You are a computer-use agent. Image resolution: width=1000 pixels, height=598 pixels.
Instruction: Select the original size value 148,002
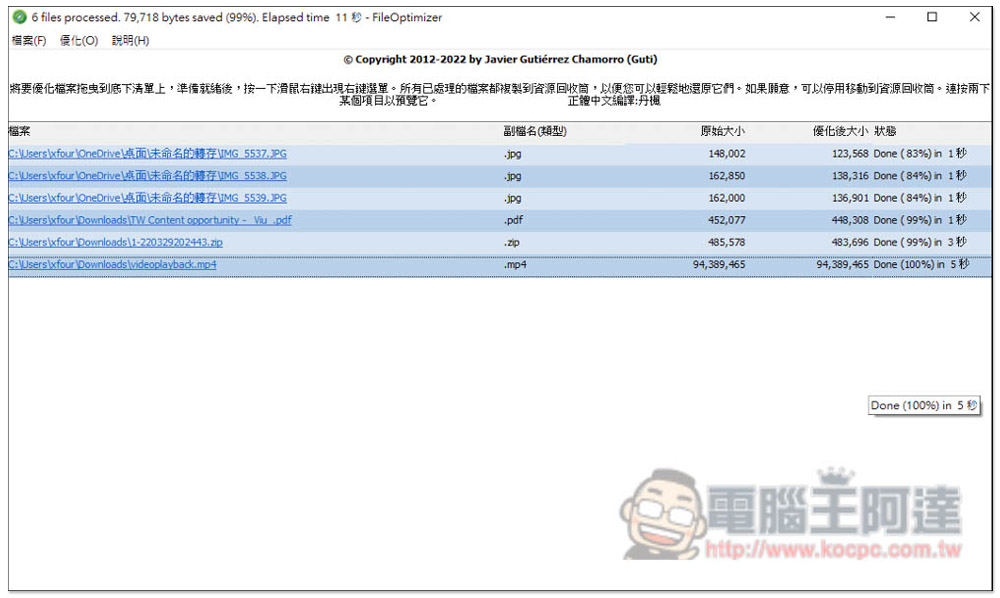726,154
